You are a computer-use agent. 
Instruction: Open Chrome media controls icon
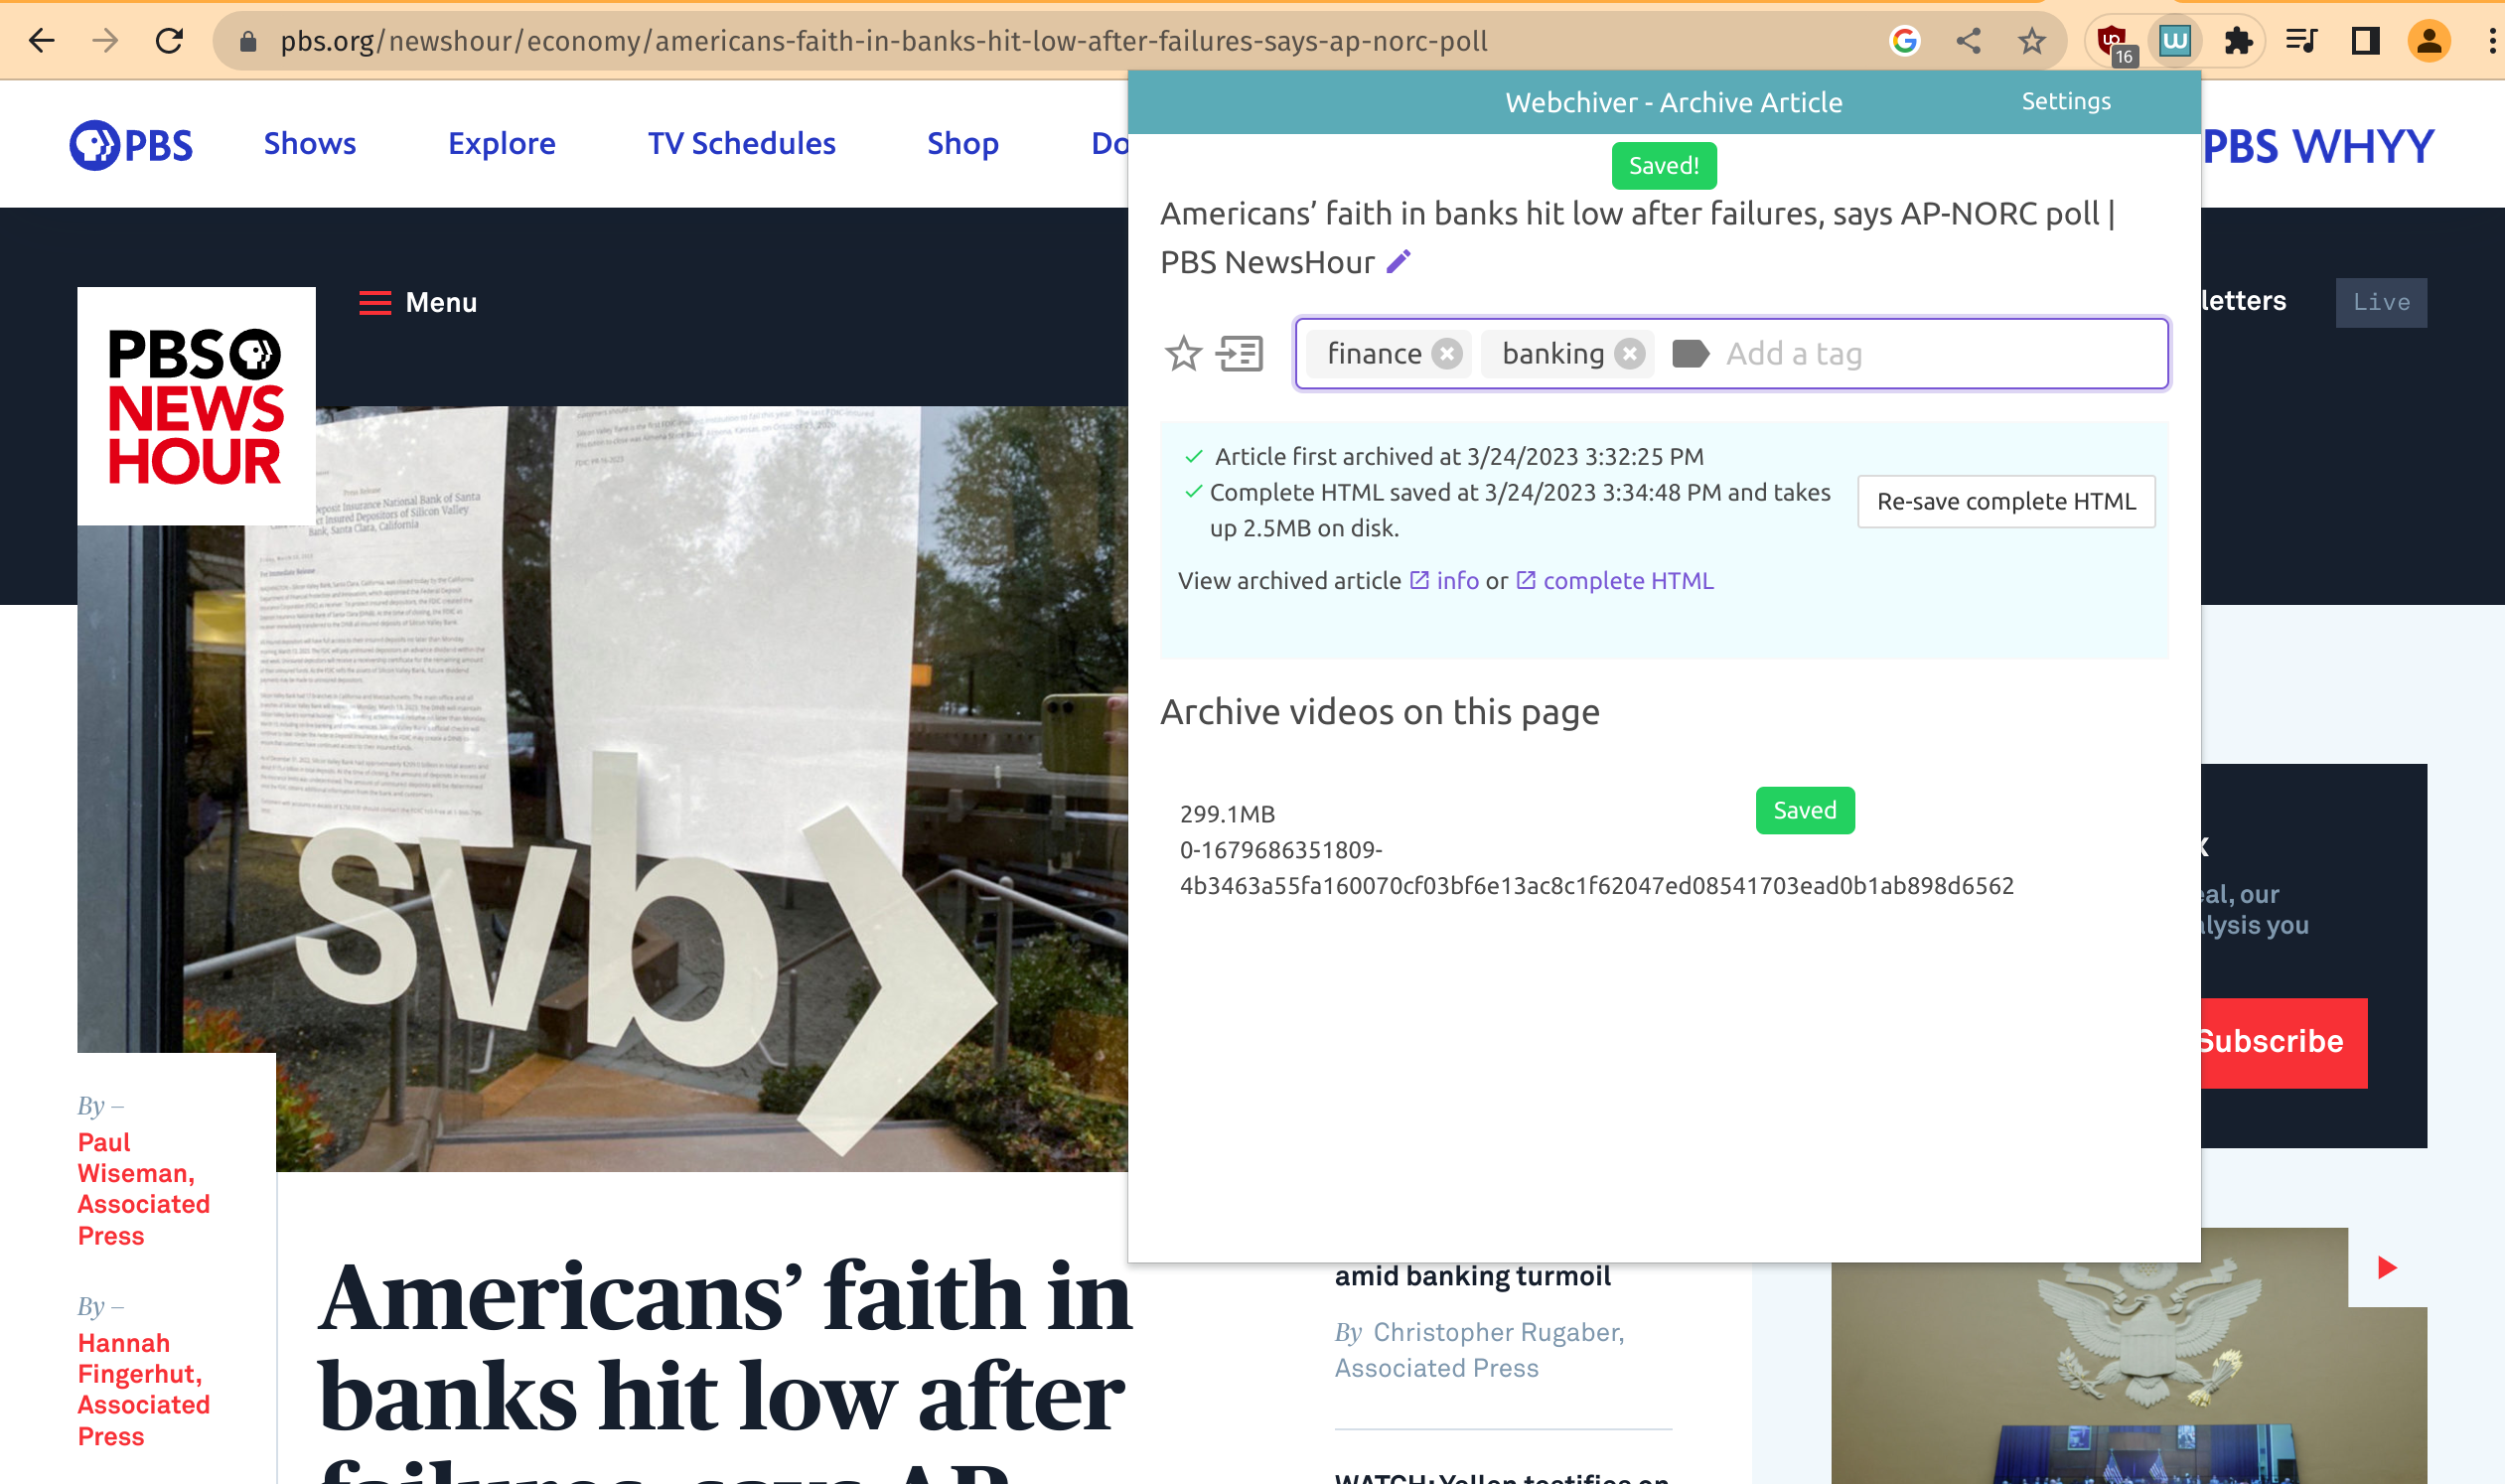pyautogui.click(x=2301, y=41)
